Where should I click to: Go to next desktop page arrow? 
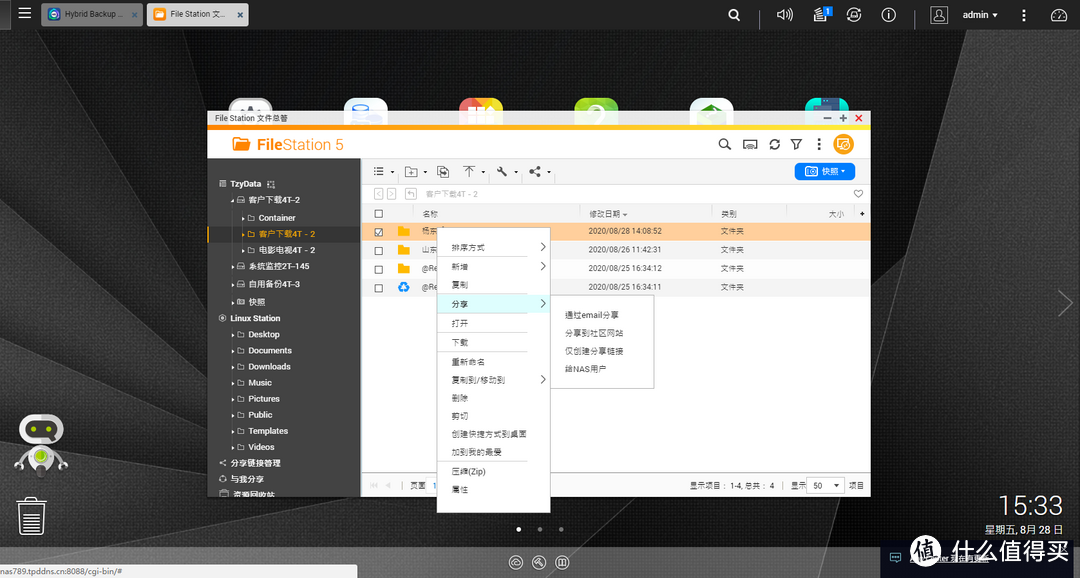[1065, 304]
